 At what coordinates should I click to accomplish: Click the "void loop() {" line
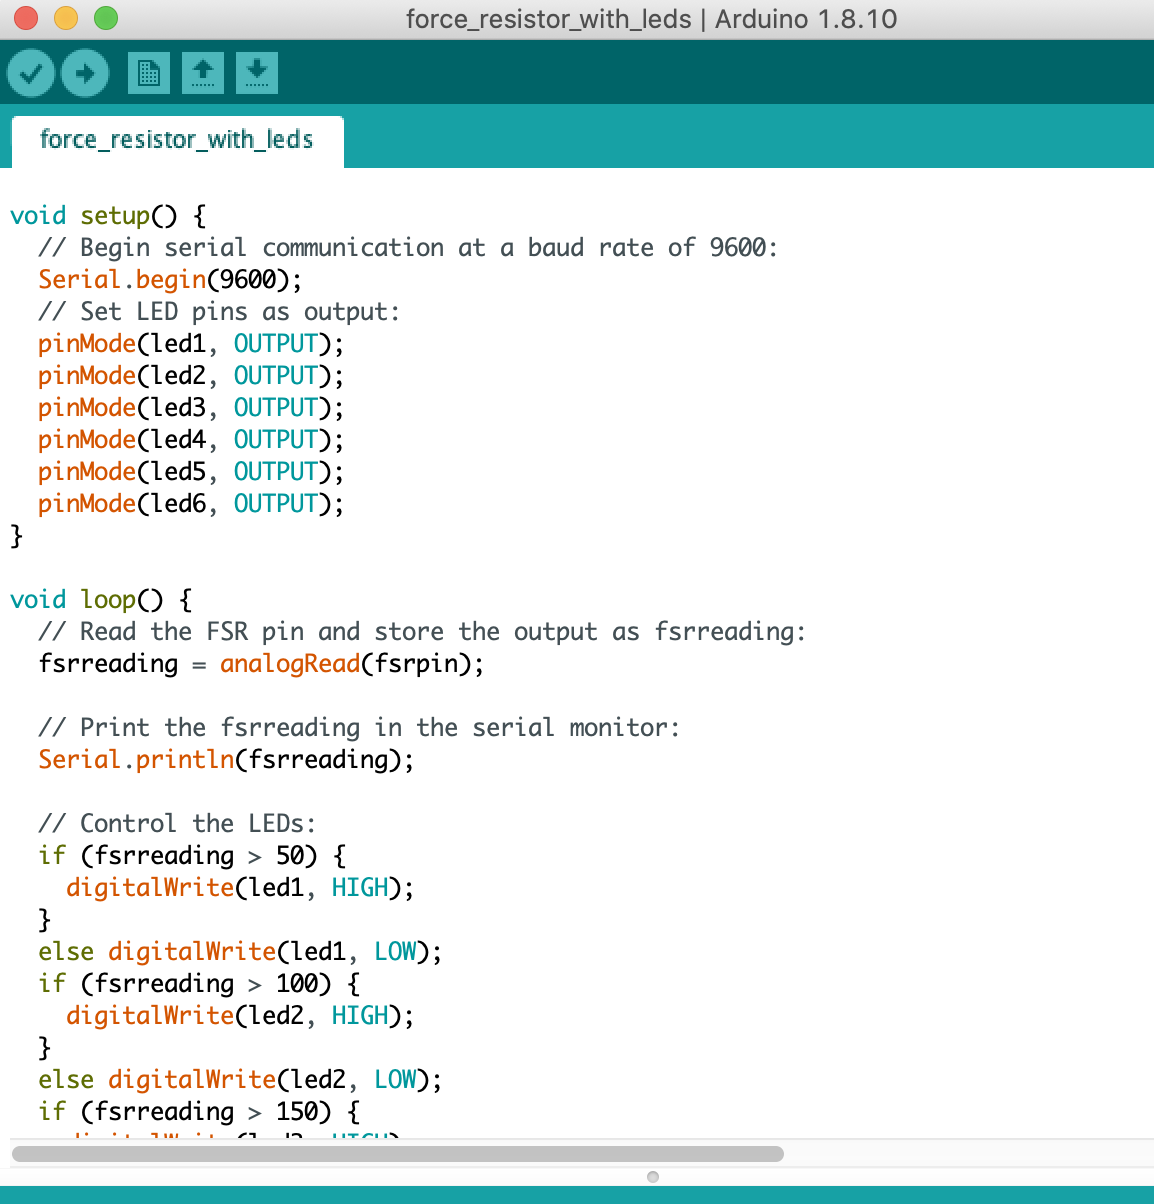(101, 600)
